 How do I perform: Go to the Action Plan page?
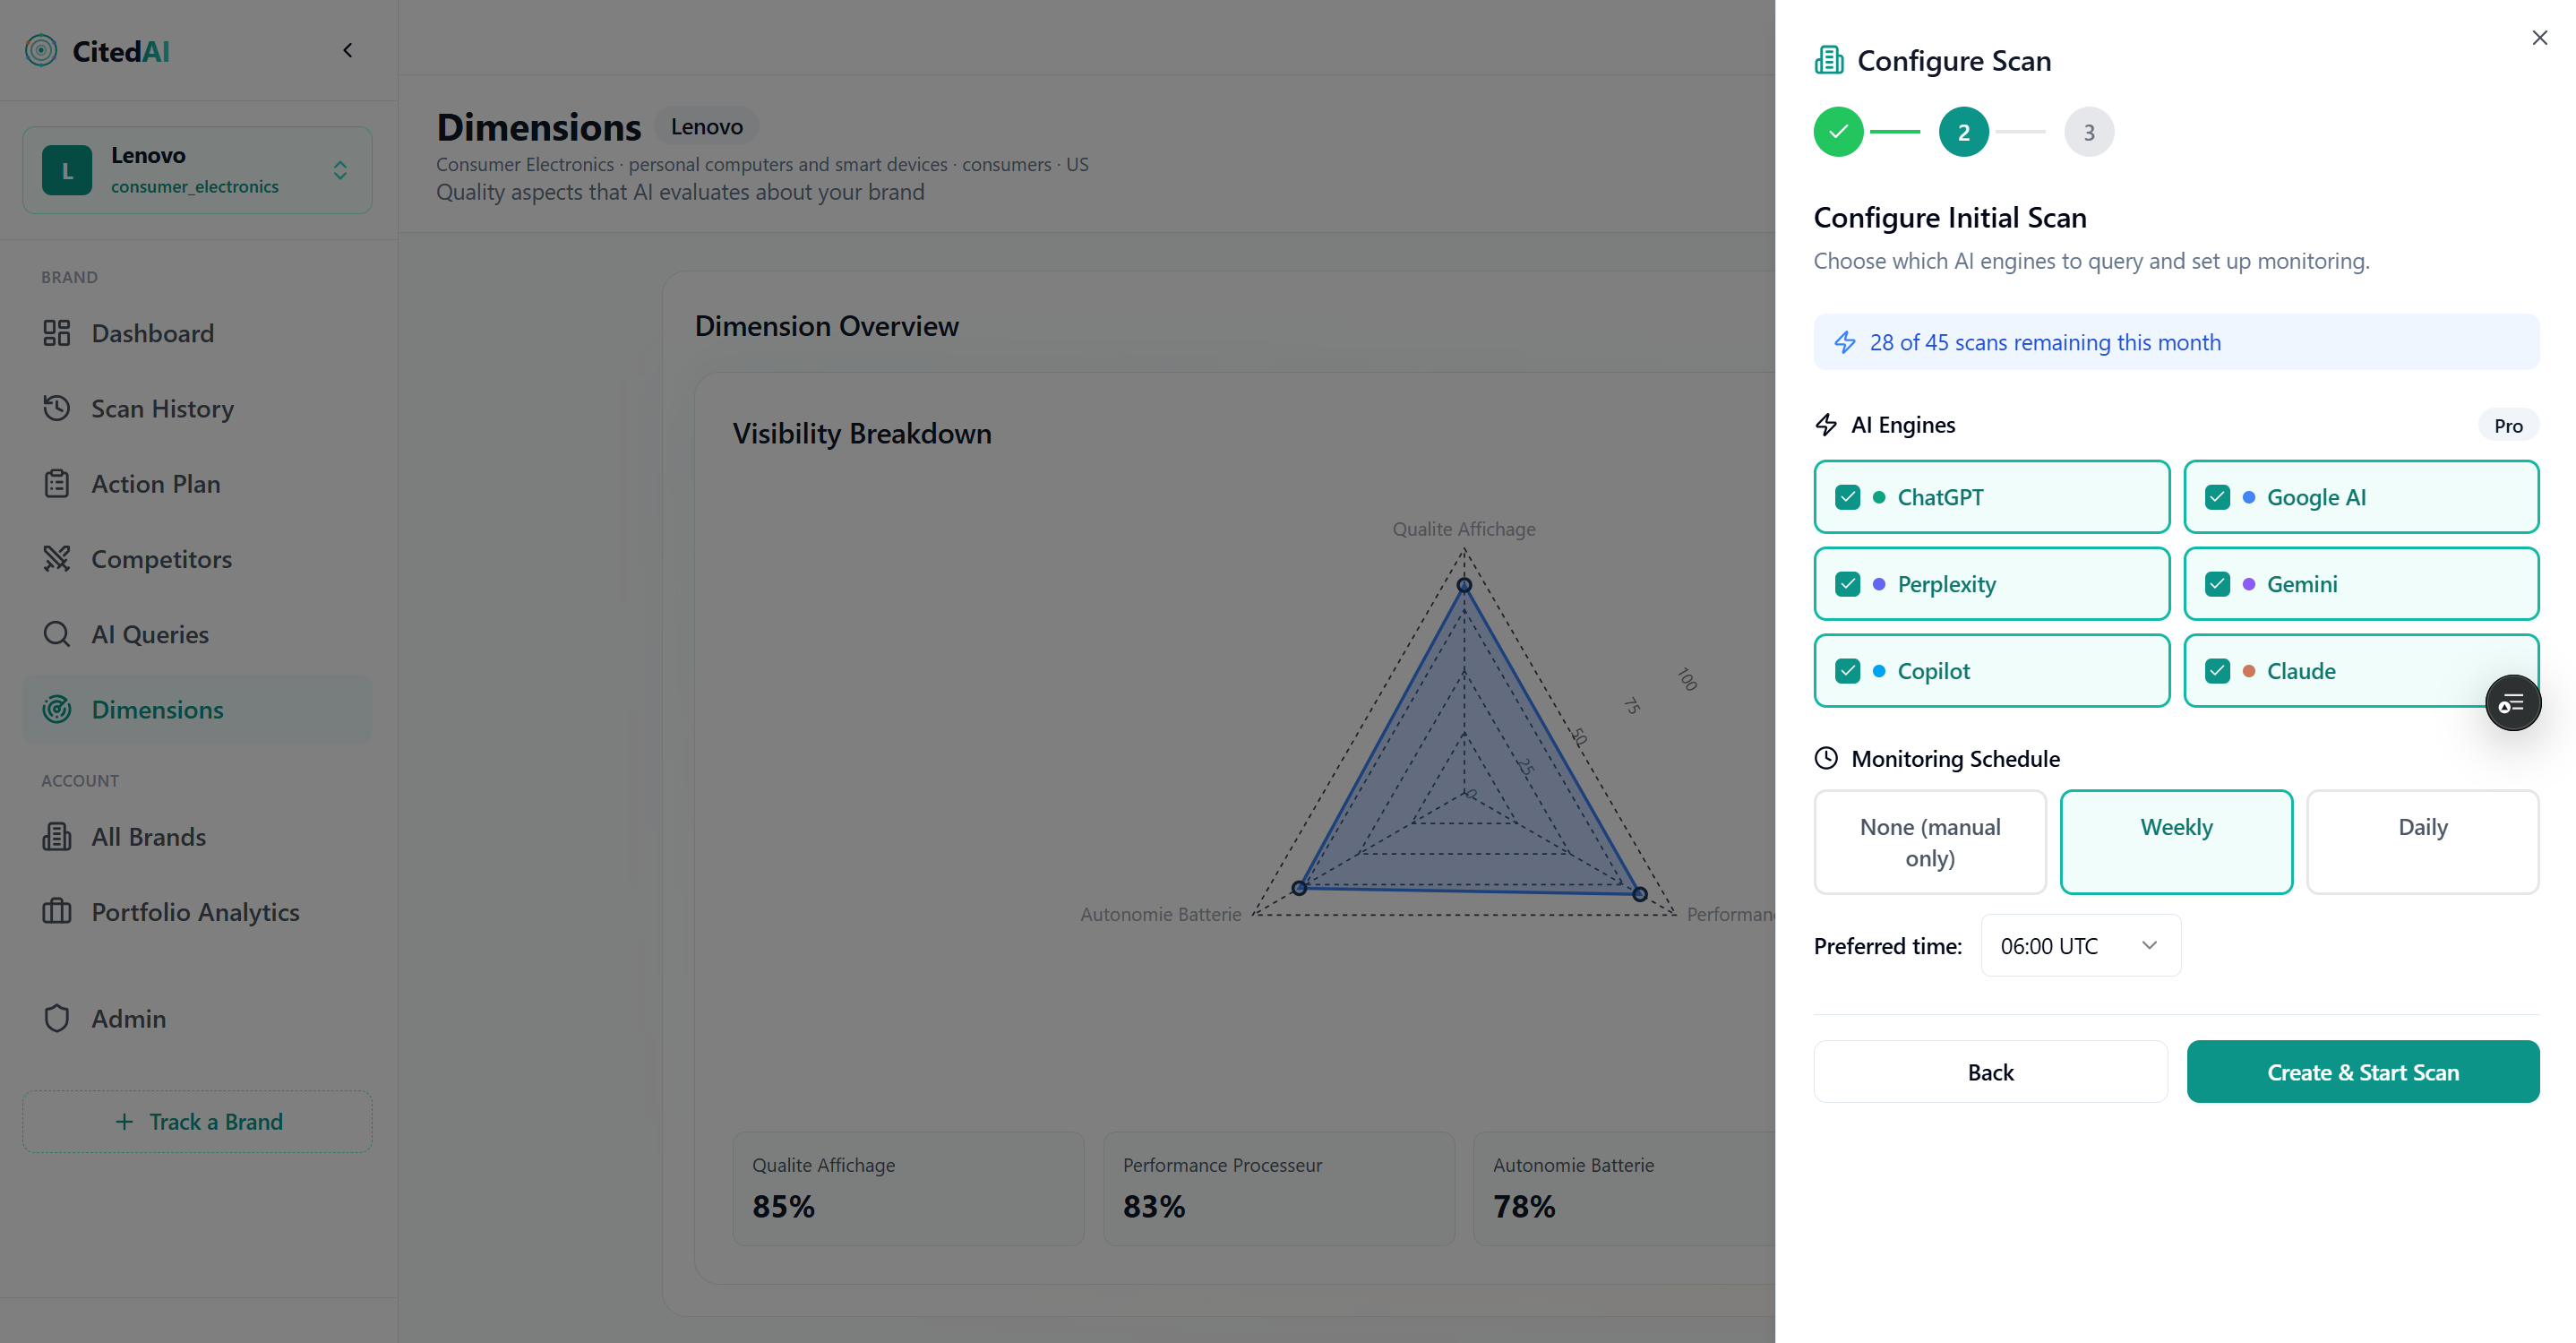pos(155,484)
